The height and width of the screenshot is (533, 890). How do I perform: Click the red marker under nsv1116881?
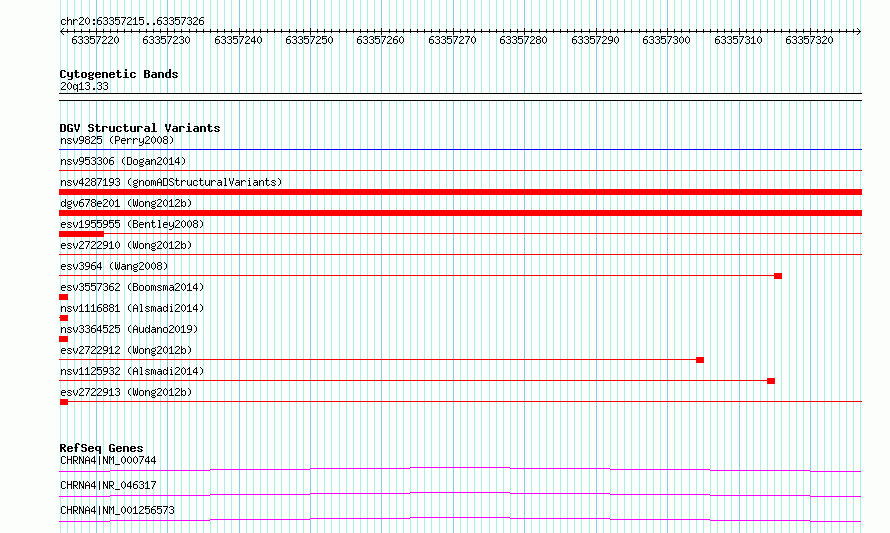(x=64, y=318)
